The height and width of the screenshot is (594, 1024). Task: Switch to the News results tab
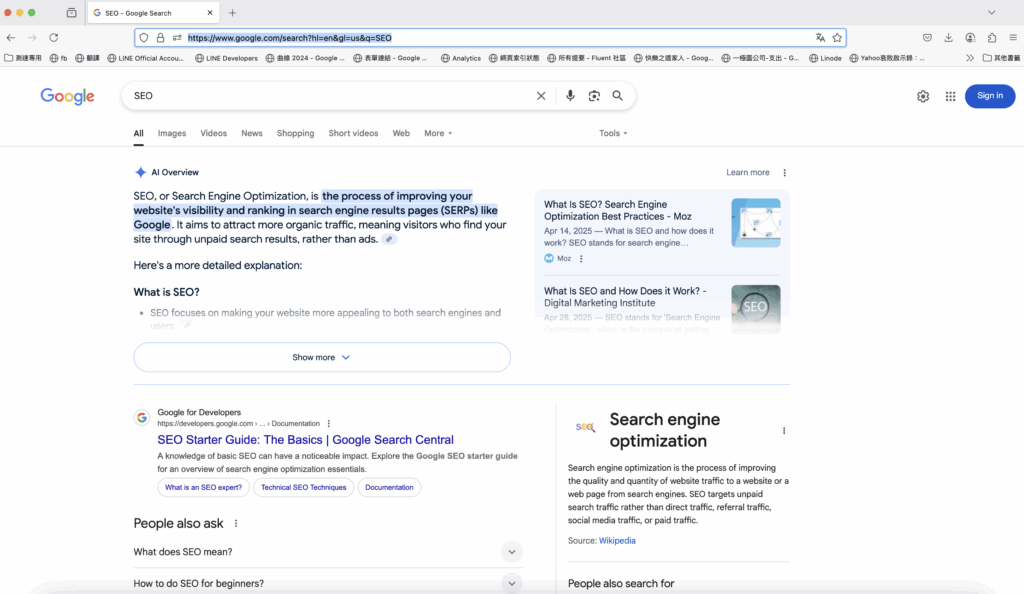(251, 133)
